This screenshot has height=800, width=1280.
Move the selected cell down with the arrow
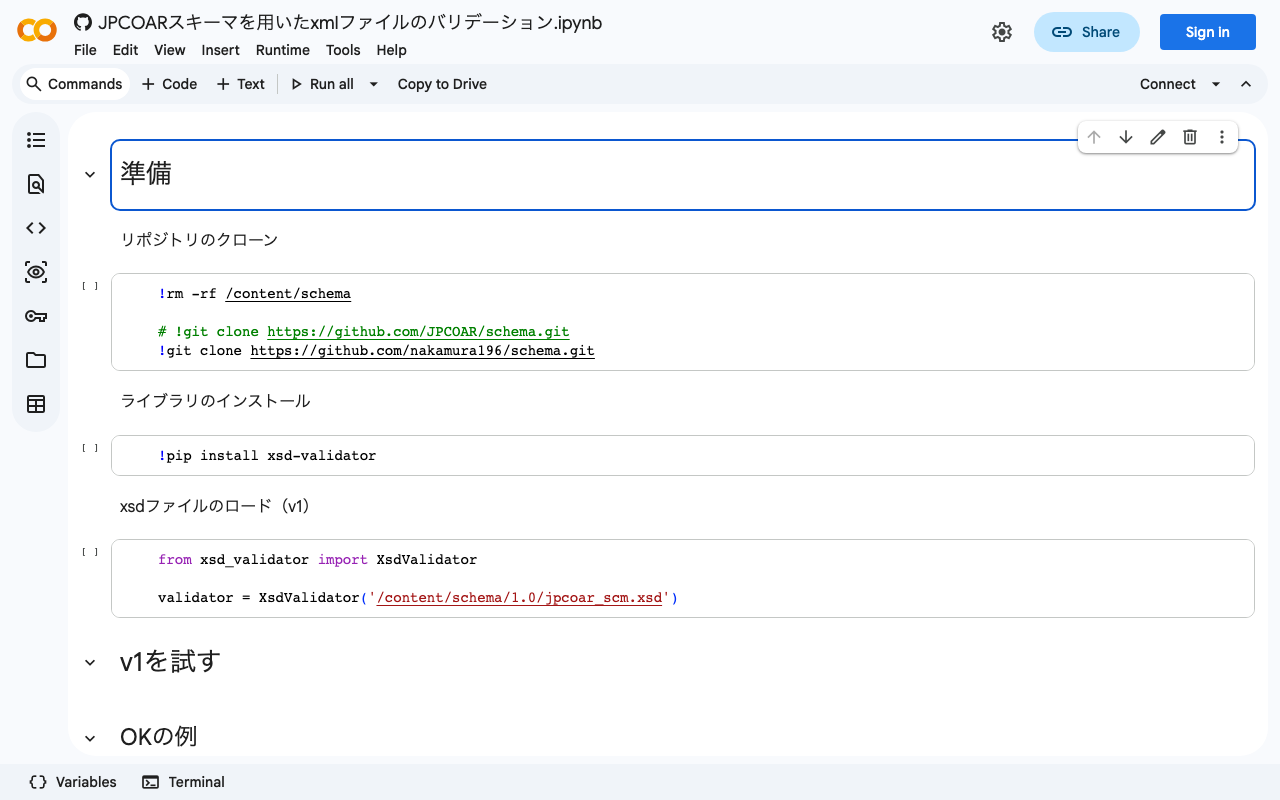pos(1126,137)
